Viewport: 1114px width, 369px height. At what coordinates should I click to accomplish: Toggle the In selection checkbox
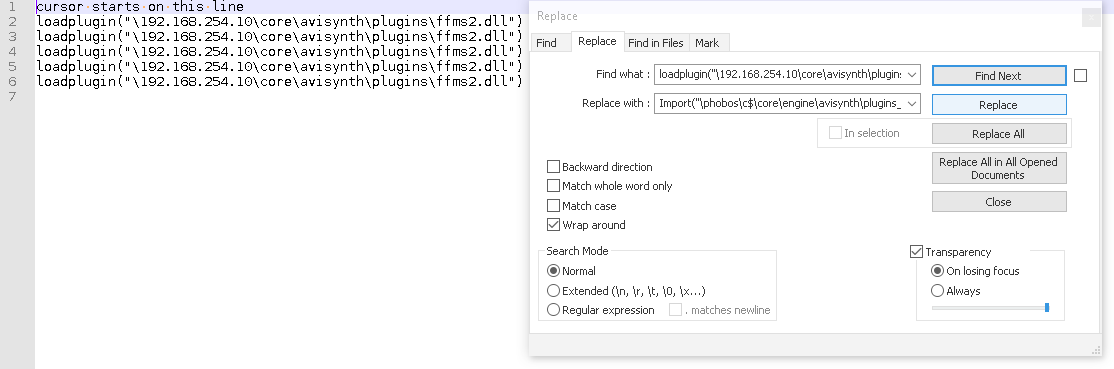pyautogui.click(x=836, y=133)
